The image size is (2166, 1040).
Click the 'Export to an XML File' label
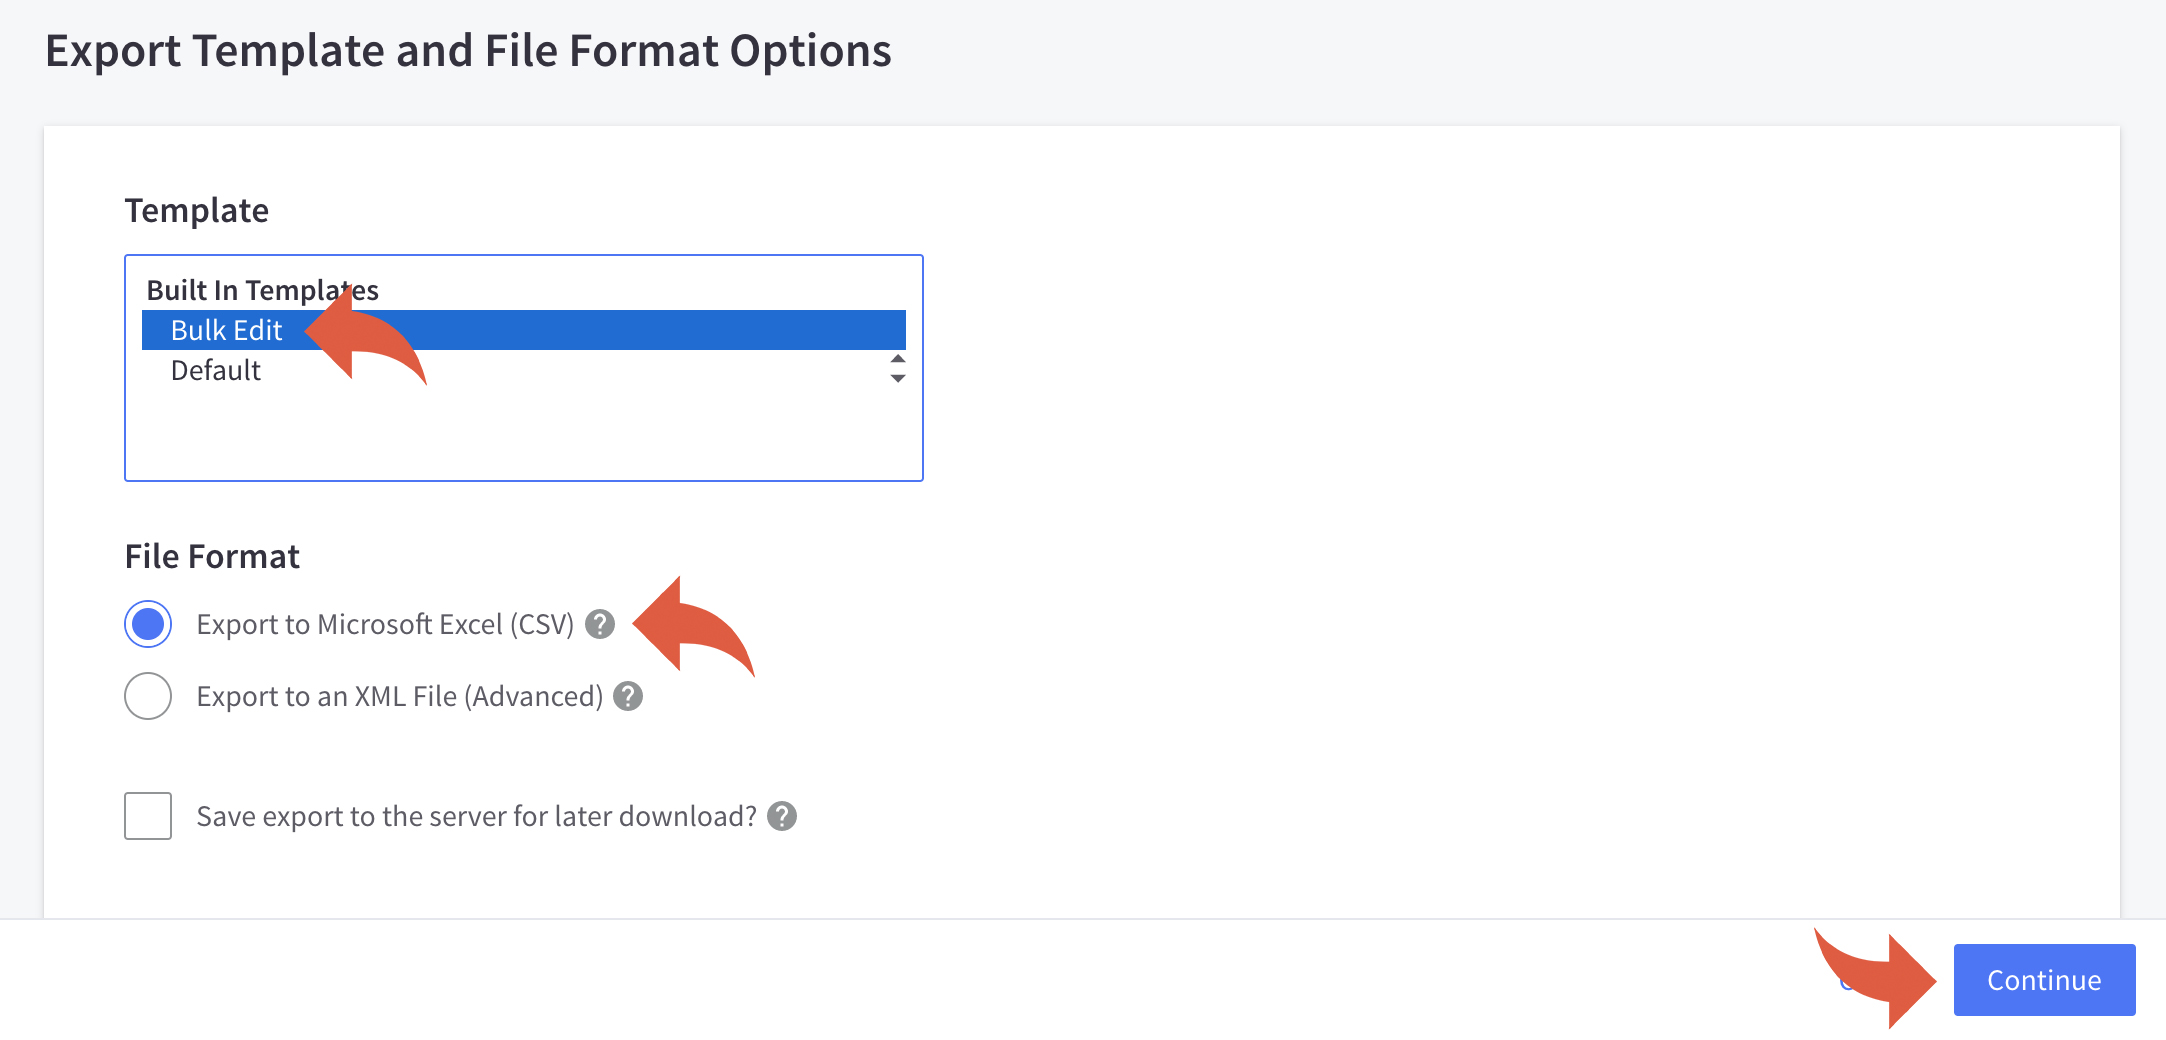(x=400, y=696)
